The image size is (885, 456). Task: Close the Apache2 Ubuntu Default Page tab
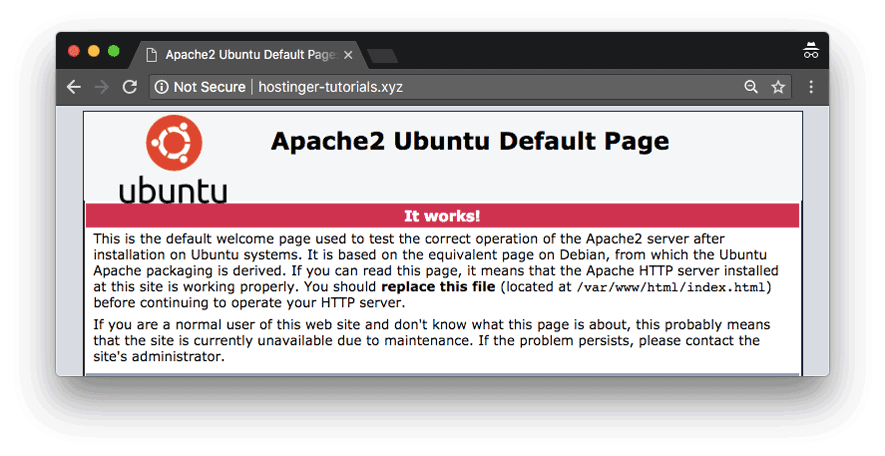pos(348,55)
